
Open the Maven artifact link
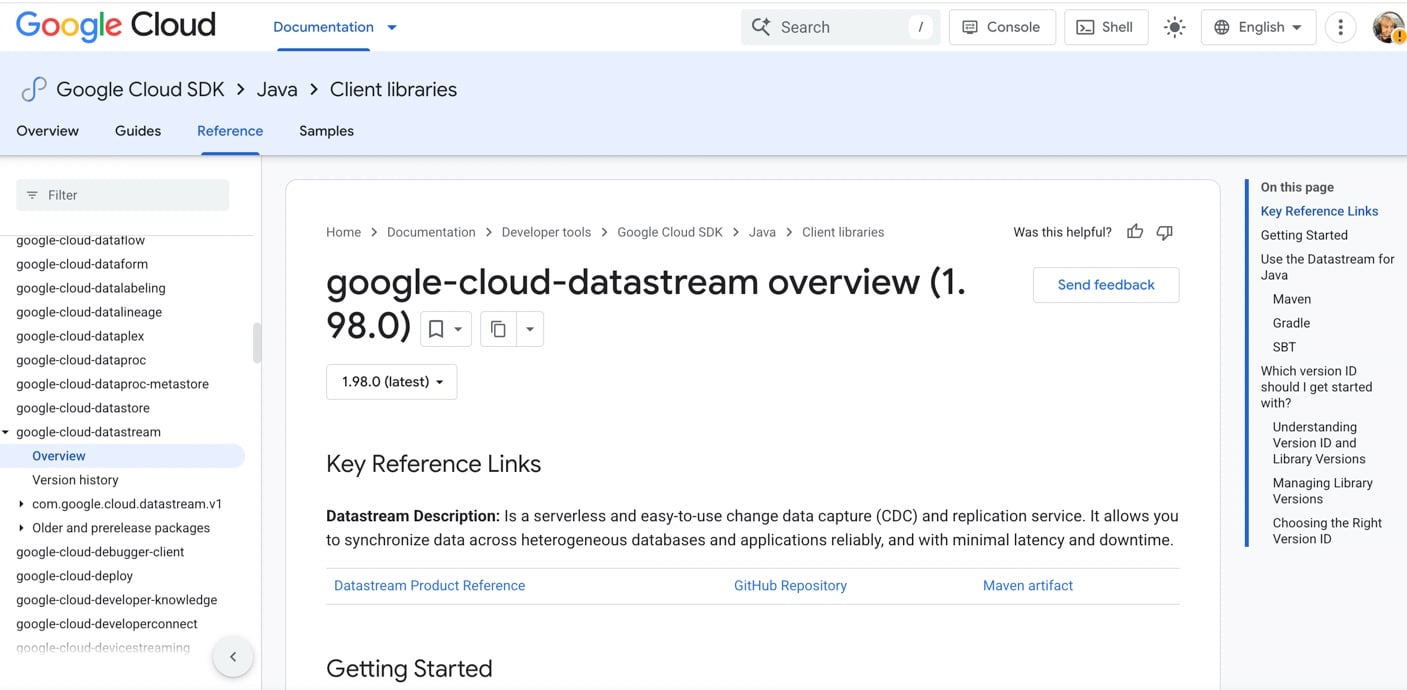[x=1028, y=586]
